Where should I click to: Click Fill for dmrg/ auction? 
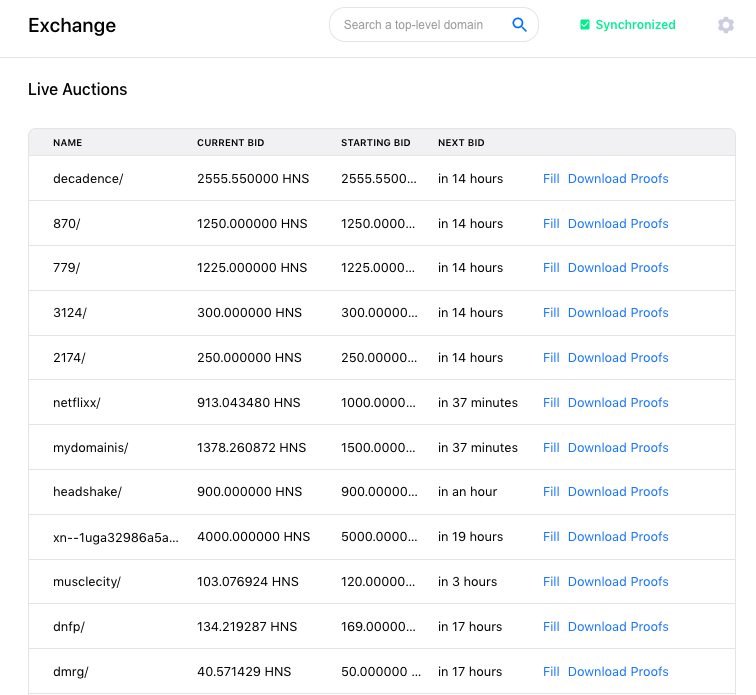[551, 671]
